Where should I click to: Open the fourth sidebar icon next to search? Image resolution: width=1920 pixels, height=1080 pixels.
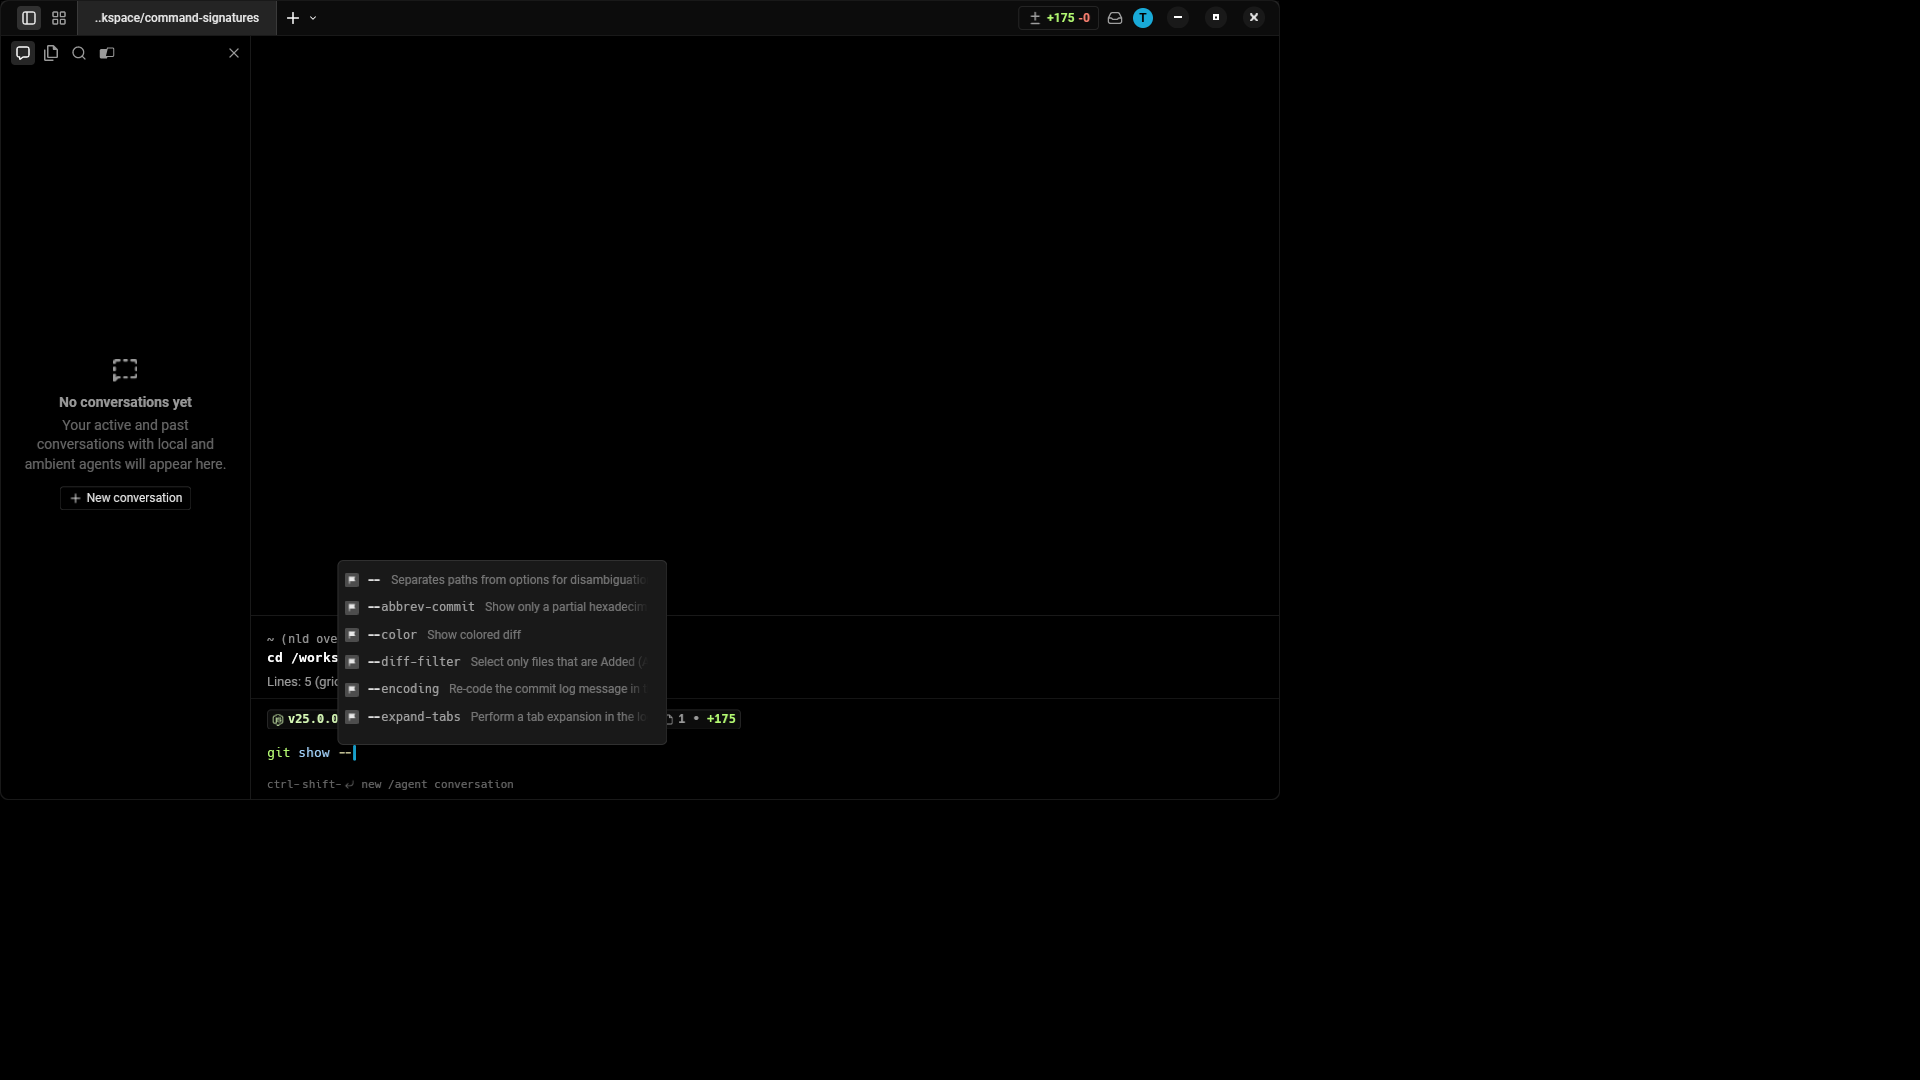107,53
